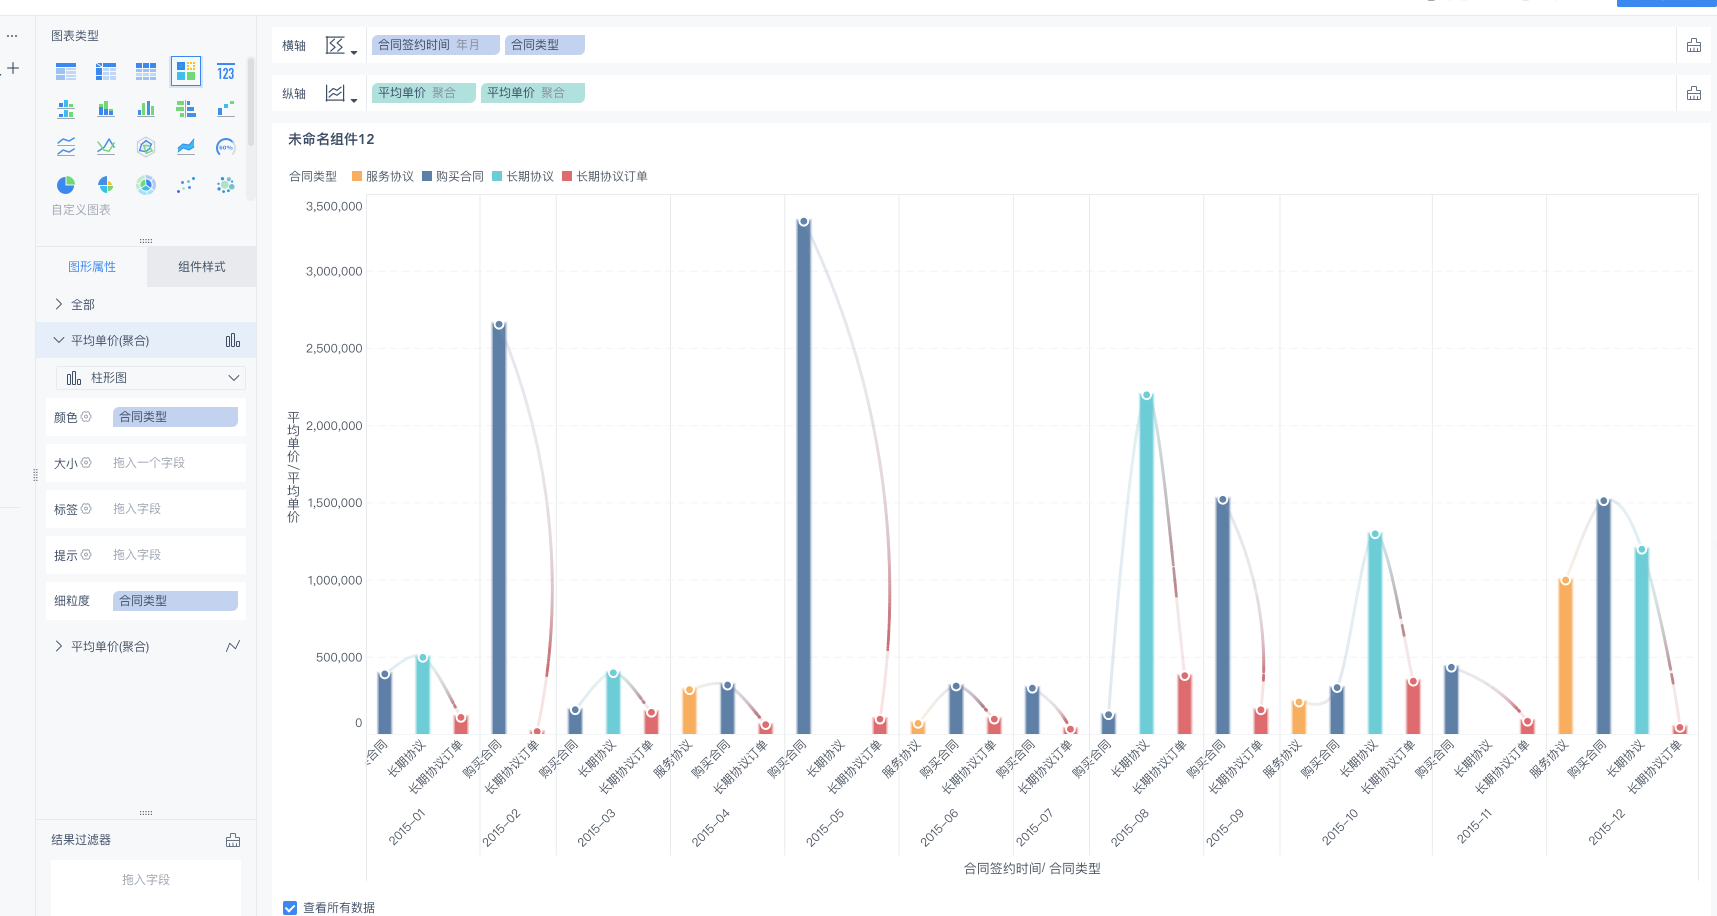Click the 长期协议订单 red legend swatch
Image resolution: width=1717 pixels, height=916 pixels.
tap(567, 176)
